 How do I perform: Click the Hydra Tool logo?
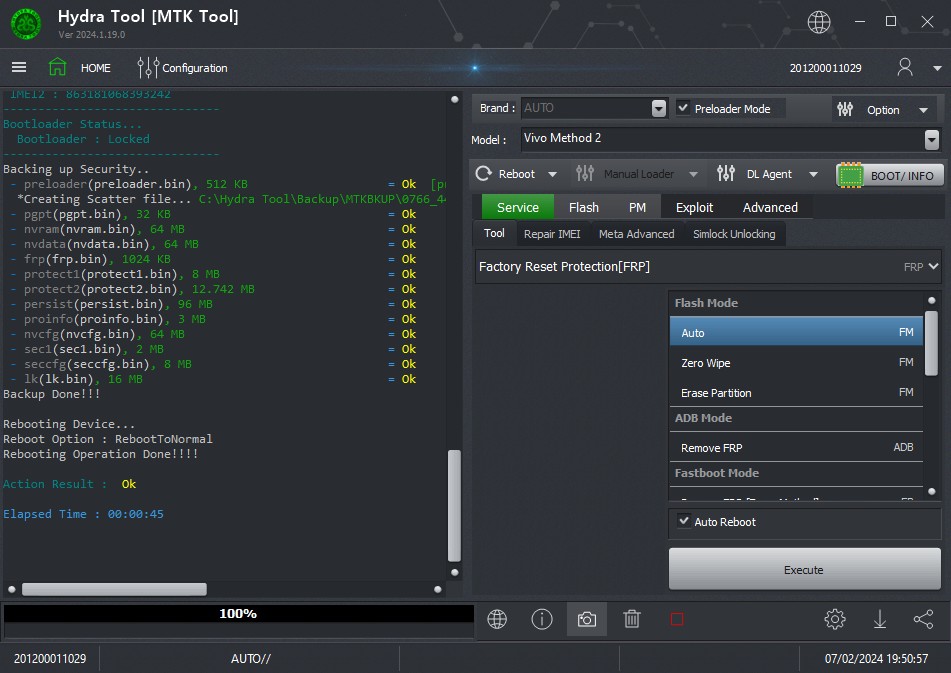coord(26,24)
